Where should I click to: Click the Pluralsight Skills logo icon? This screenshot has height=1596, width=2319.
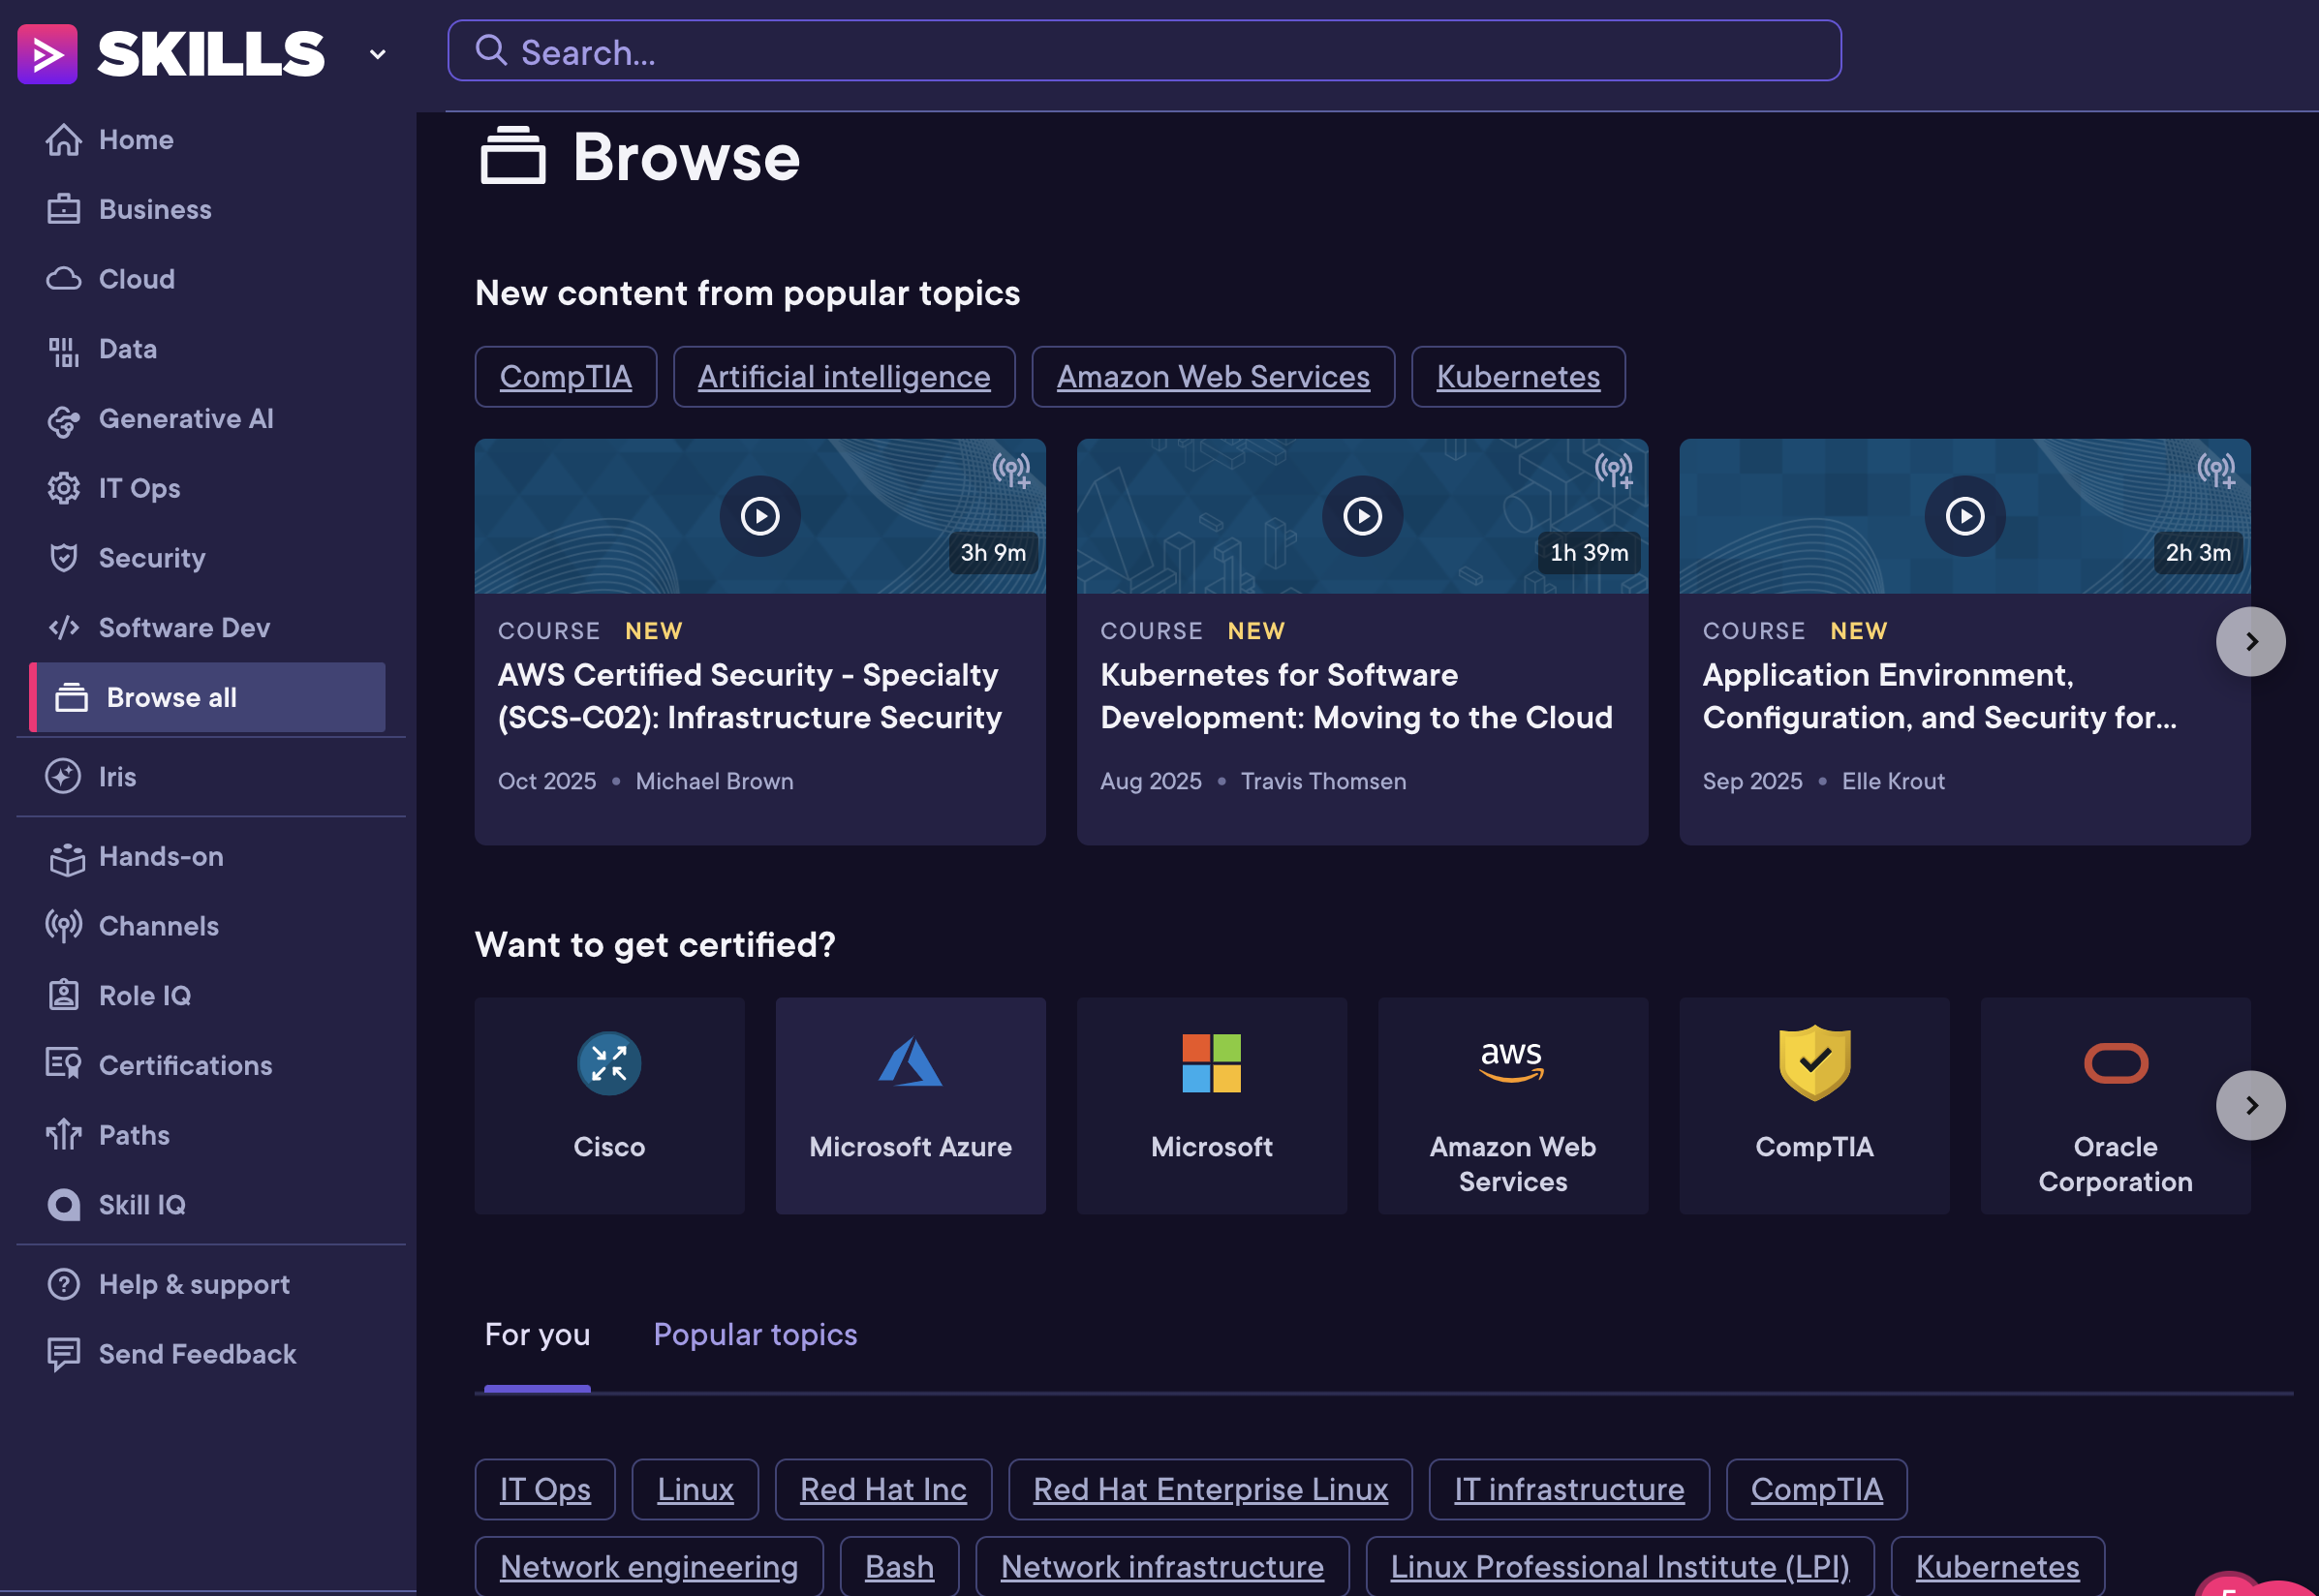(x=47, y=54)
